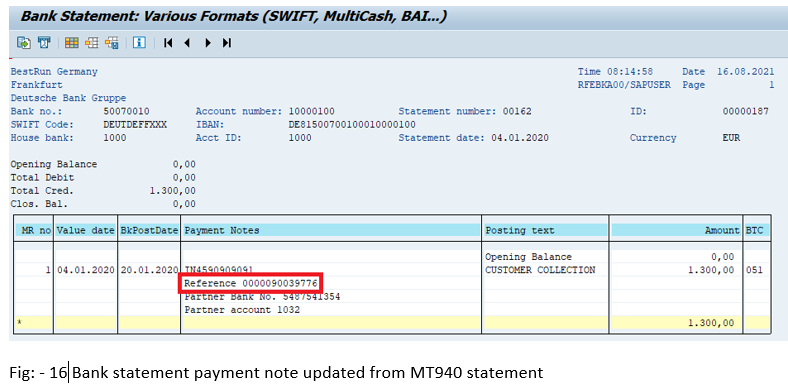
Task: Click the CUSTOMER COLLECTION posting text cell
Action: 540,270
